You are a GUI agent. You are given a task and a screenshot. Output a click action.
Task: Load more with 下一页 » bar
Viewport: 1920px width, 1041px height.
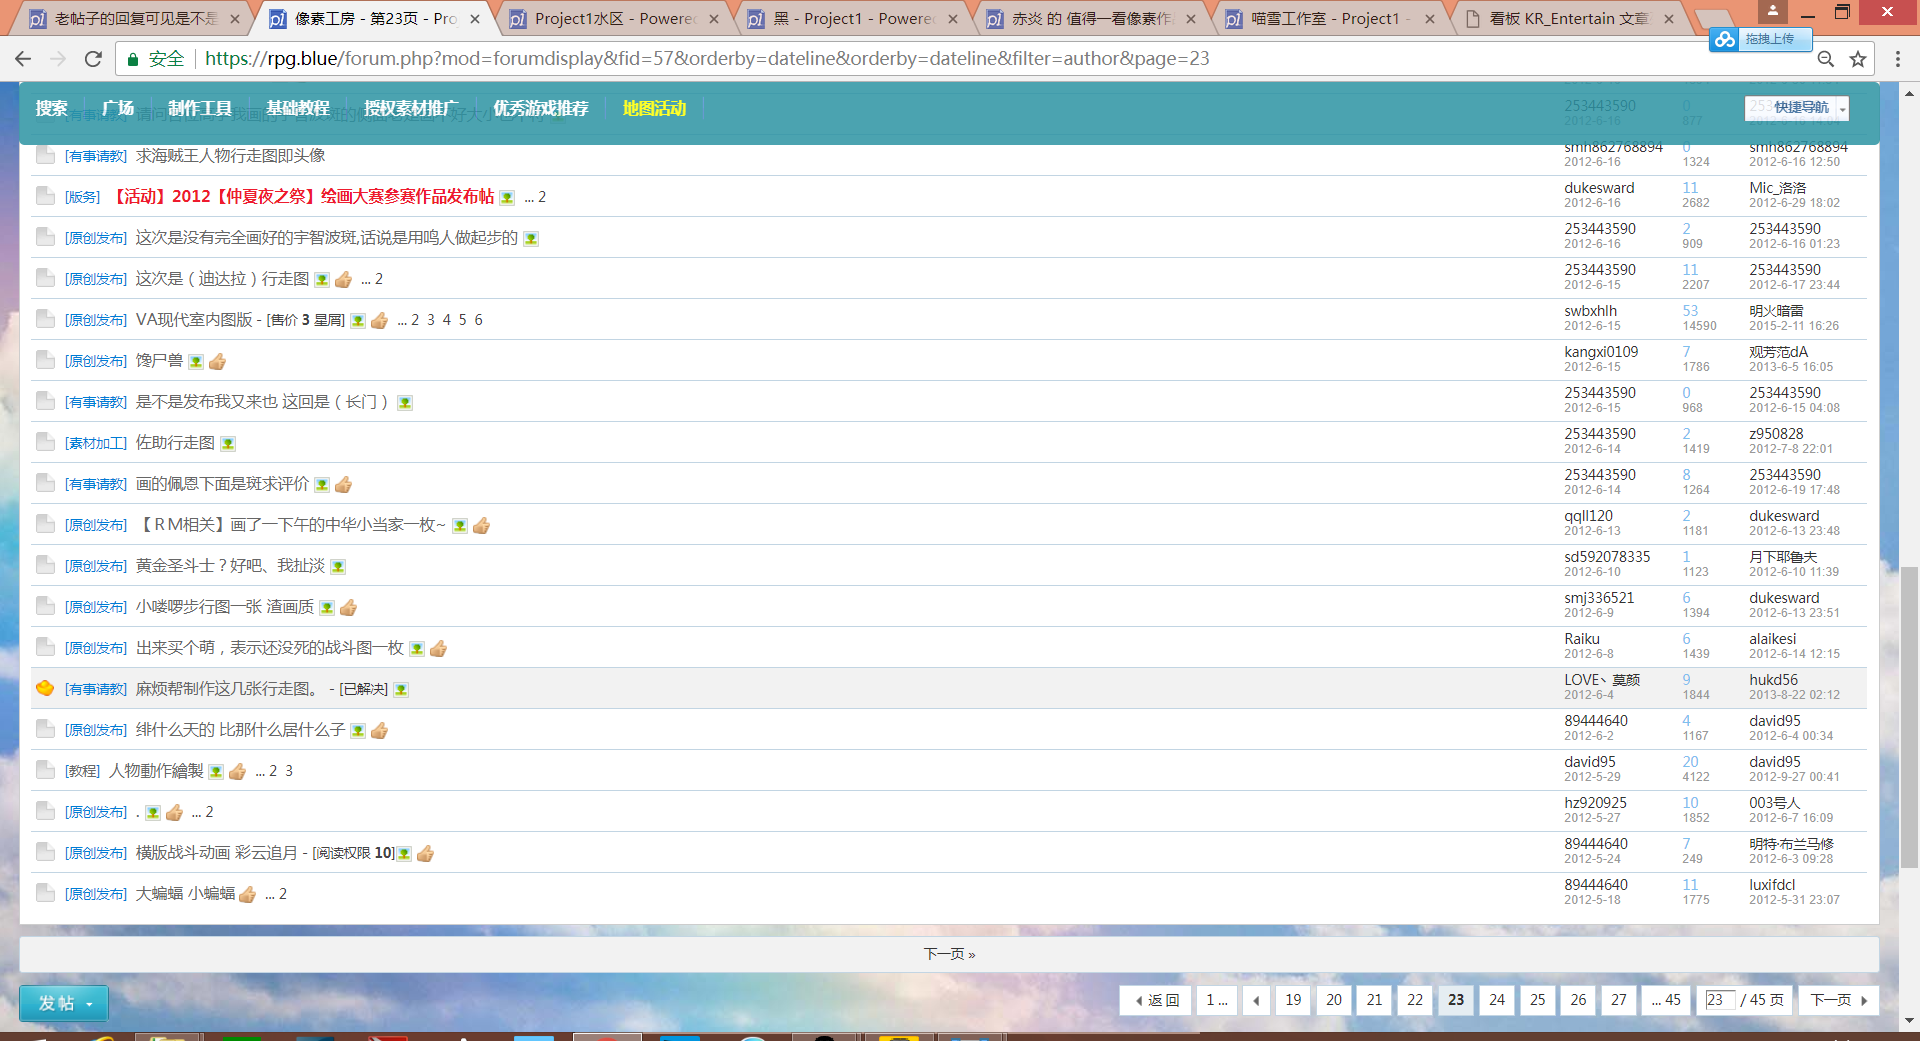click(x=949, y=954)
